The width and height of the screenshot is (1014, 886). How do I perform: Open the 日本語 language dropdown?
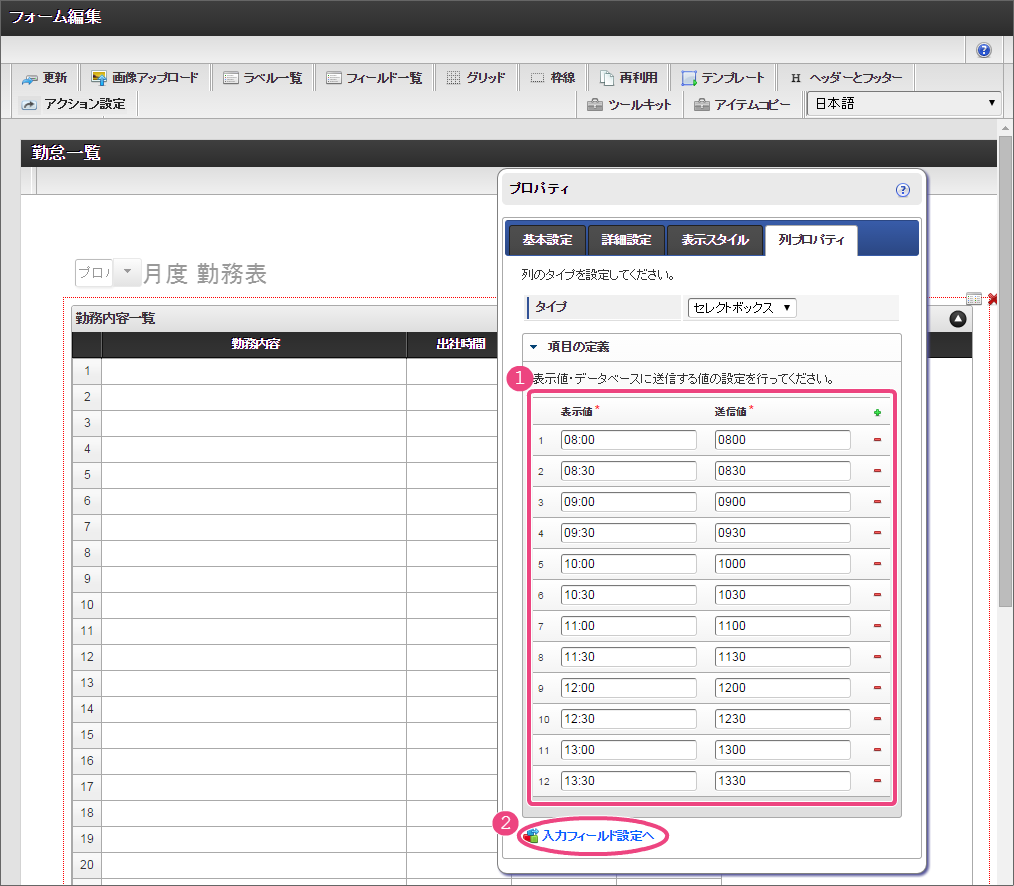(904, 104)
